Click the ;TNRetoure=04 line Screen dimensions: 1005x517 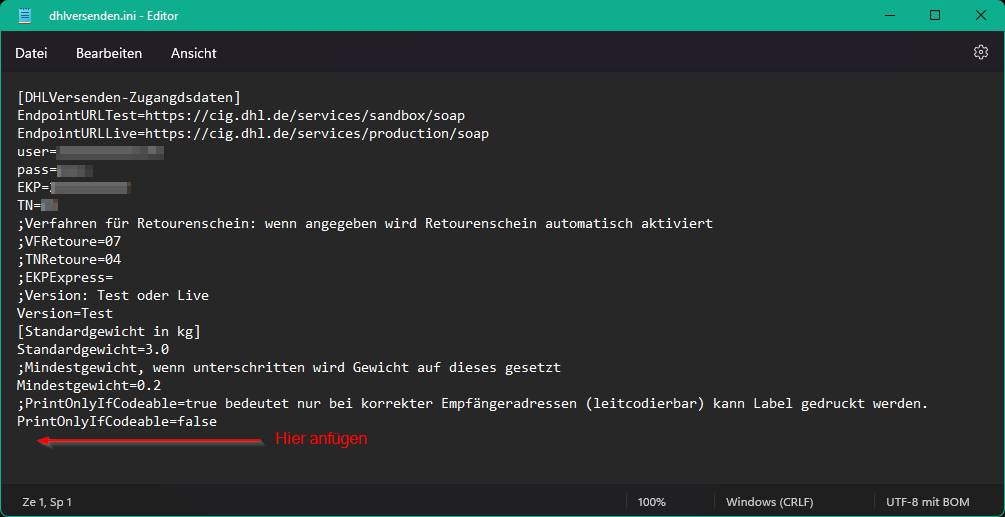(69, 259)
